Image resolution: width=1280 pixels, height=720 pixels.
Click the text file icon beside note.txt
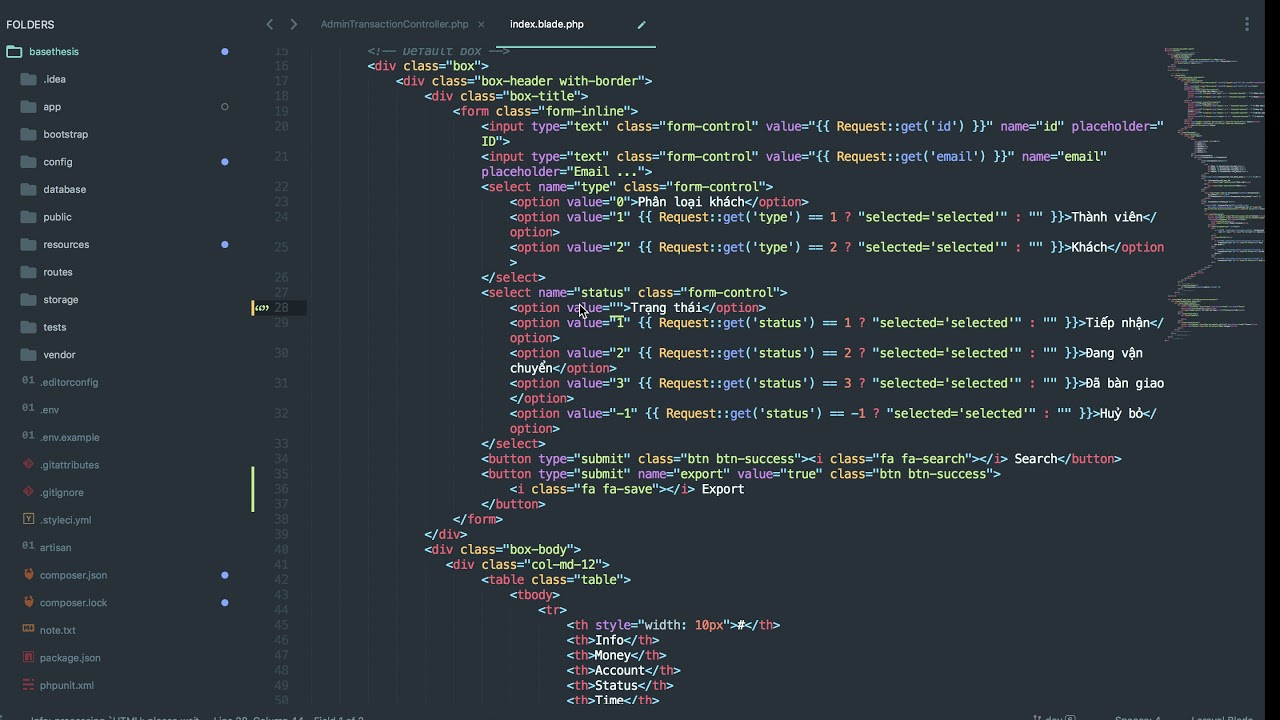tap(28, 630)
